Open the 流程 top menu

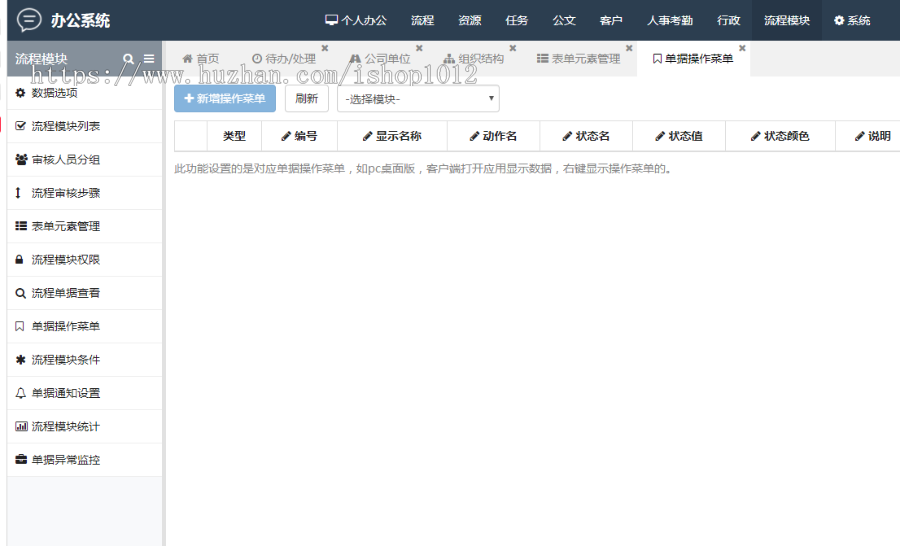[x=422, y=20]
